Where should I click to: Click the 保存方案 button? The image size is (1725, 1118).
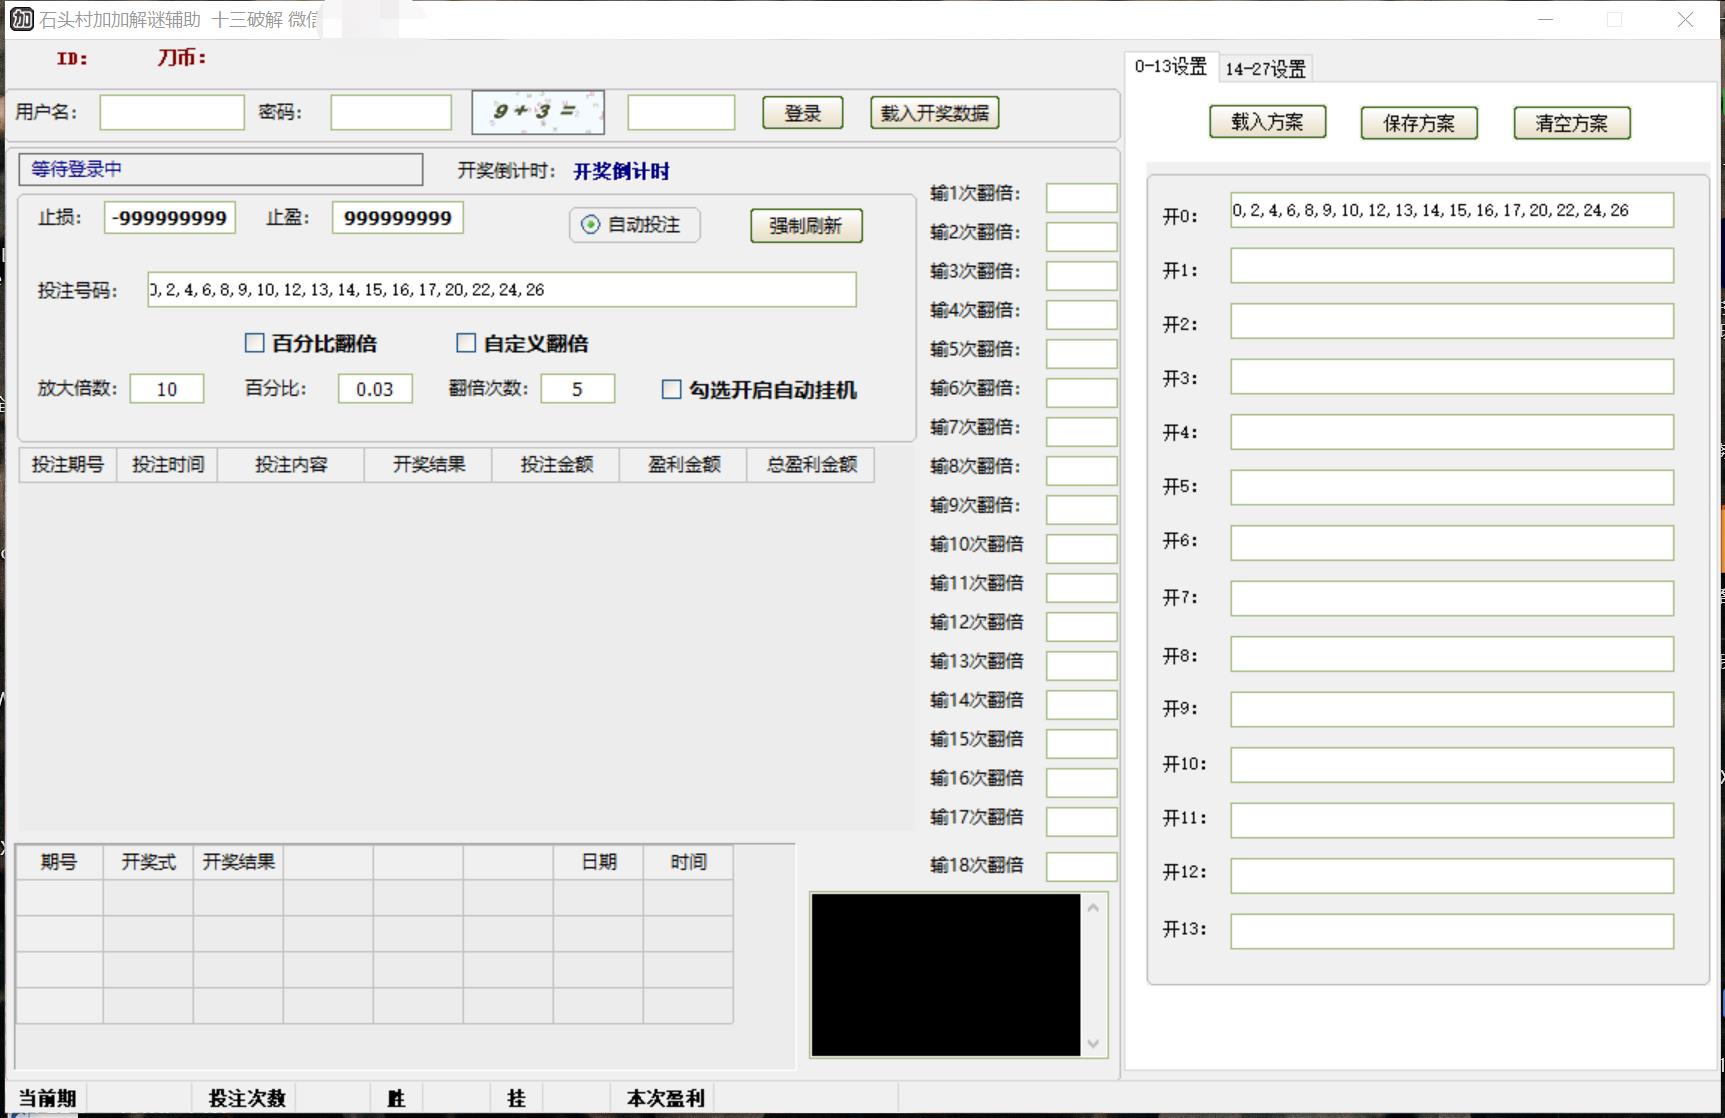click(1418, 122)
